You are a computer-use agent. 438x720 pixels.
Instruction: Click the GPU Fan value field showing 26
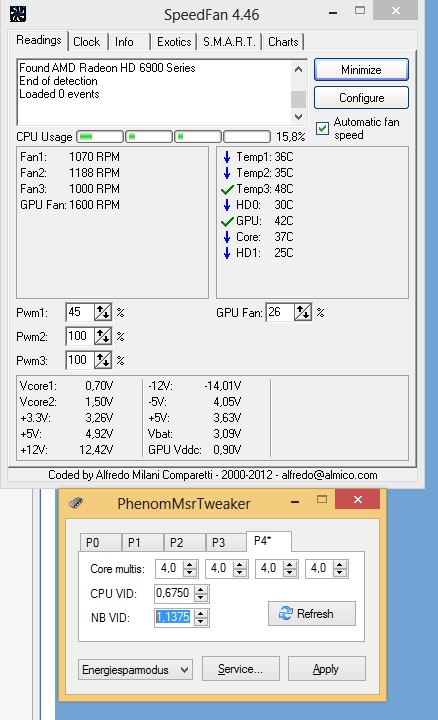[280, 313]
